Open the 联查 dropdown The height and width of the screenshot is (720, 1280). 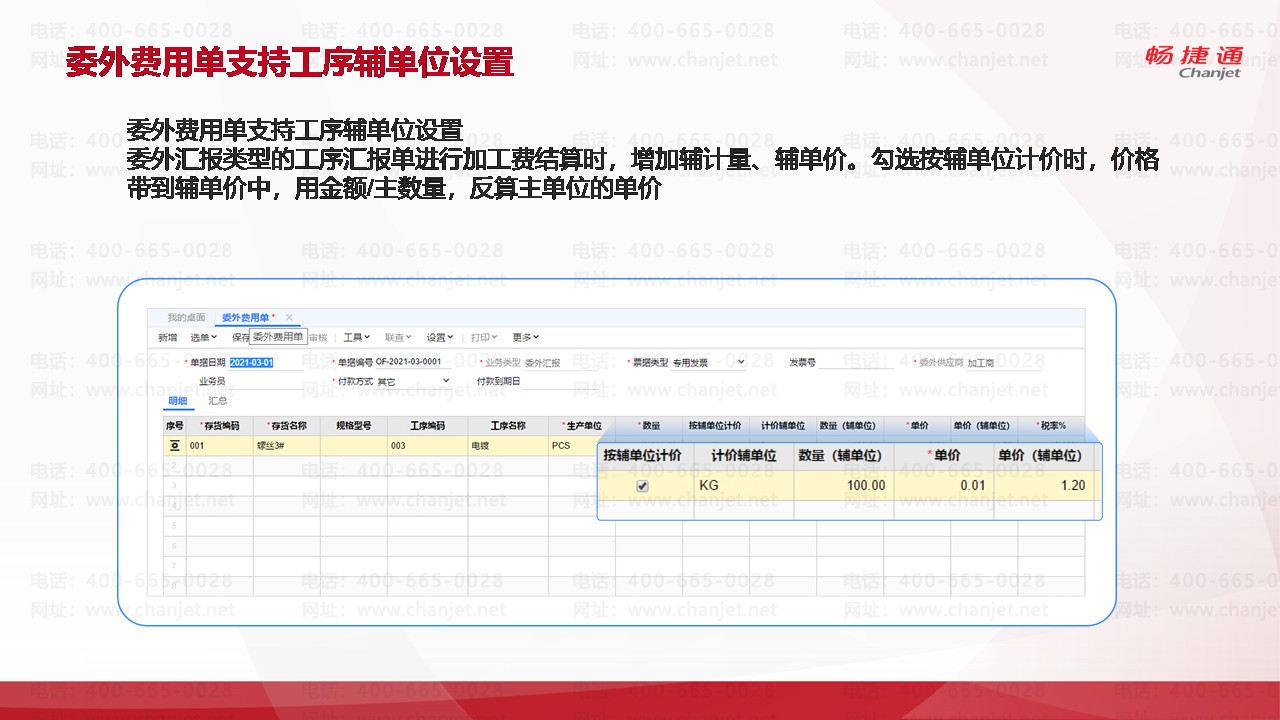coord(398,338)
